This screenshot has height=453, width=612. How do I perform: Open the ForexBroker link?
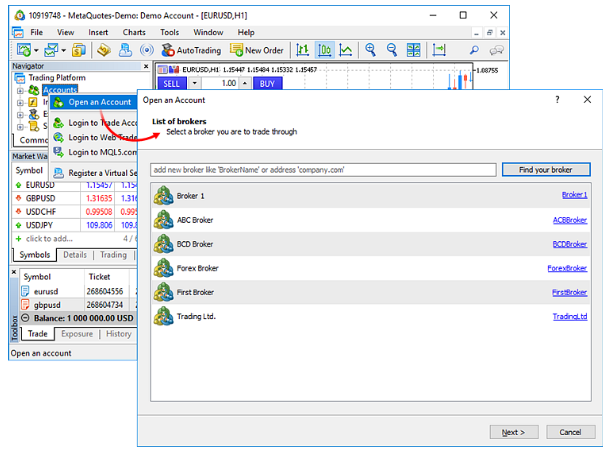(x=567, y=268)
